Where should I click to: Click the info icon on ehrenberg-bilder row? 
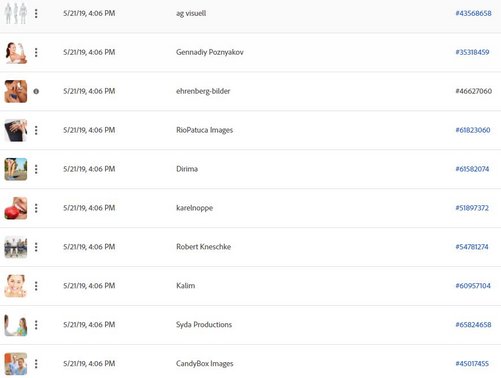(x=36, y=91)
